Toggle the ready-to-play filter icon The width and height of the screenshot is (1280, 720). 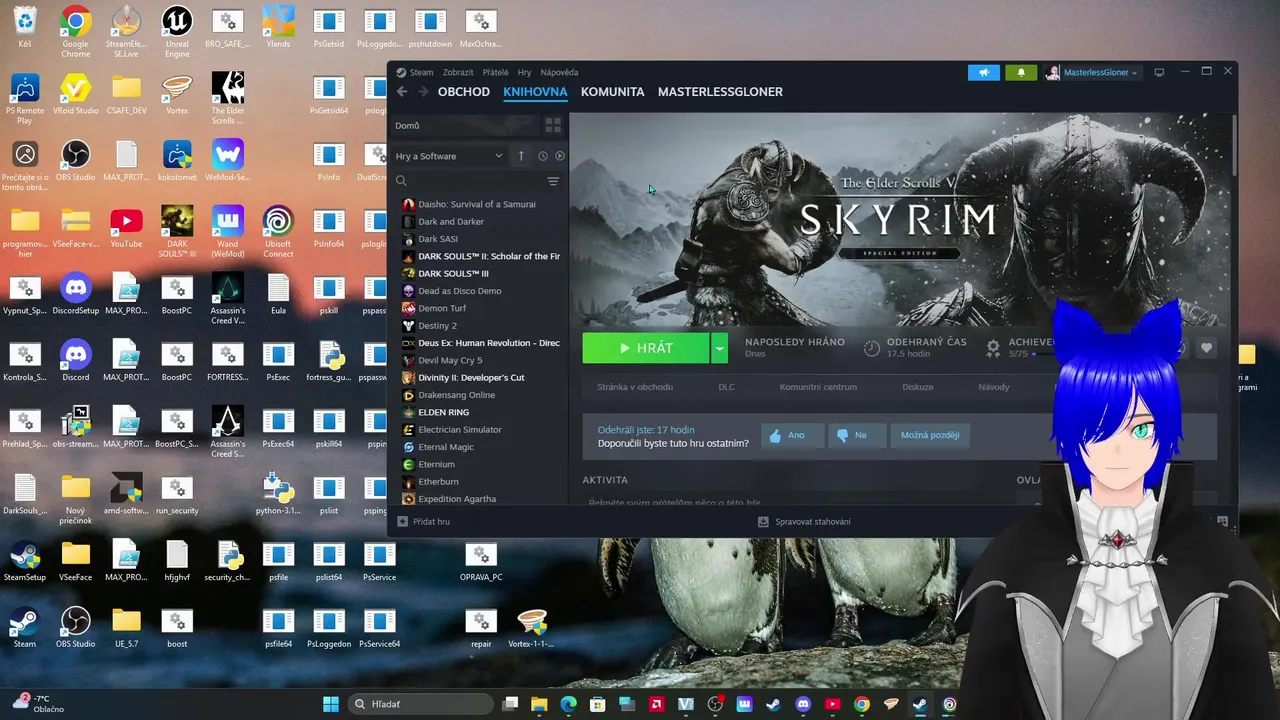560,156
